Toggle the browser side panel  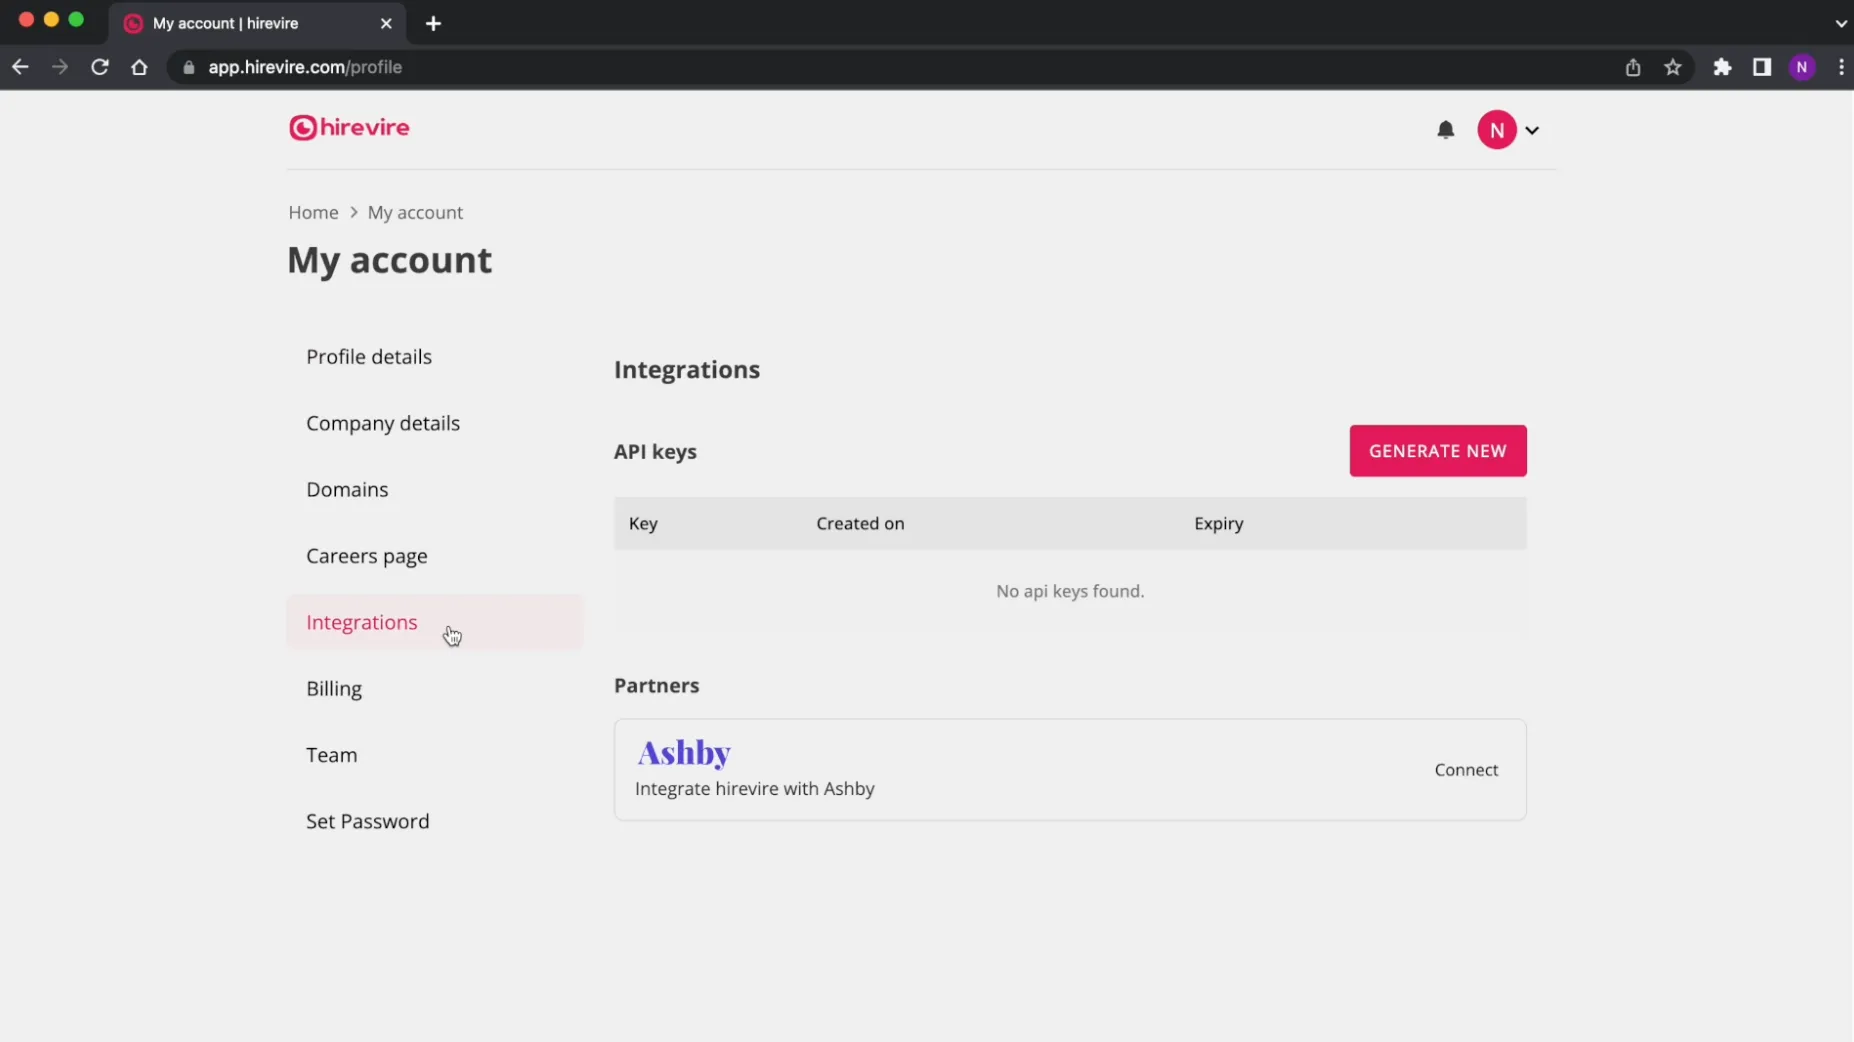(1761, 67)
